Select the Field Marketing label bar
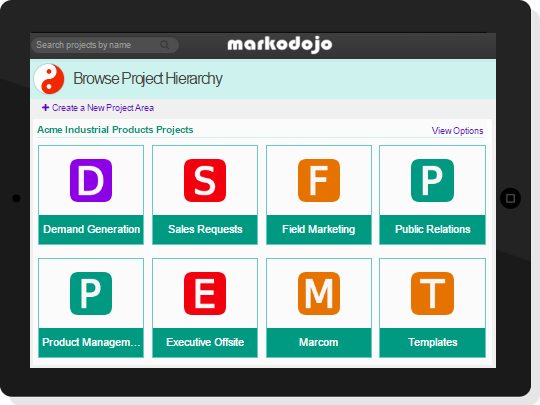Image resolution: width=540 pixels, height=405 pixels. point(319,230)
